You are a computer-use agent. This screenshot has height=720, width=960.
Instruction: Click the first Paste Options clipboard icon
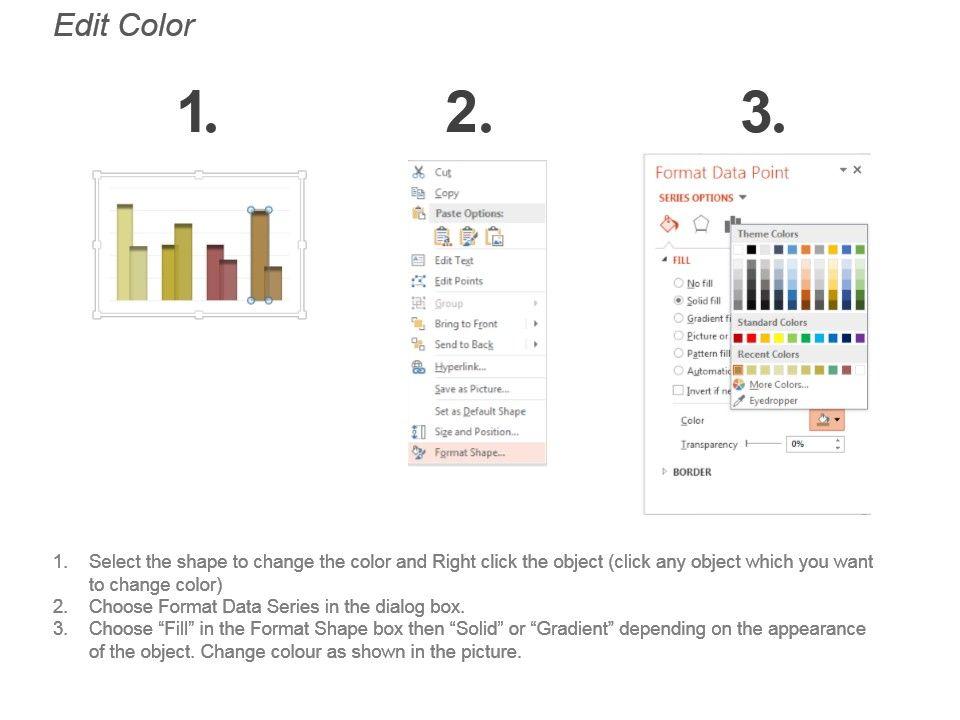(442, 237)
